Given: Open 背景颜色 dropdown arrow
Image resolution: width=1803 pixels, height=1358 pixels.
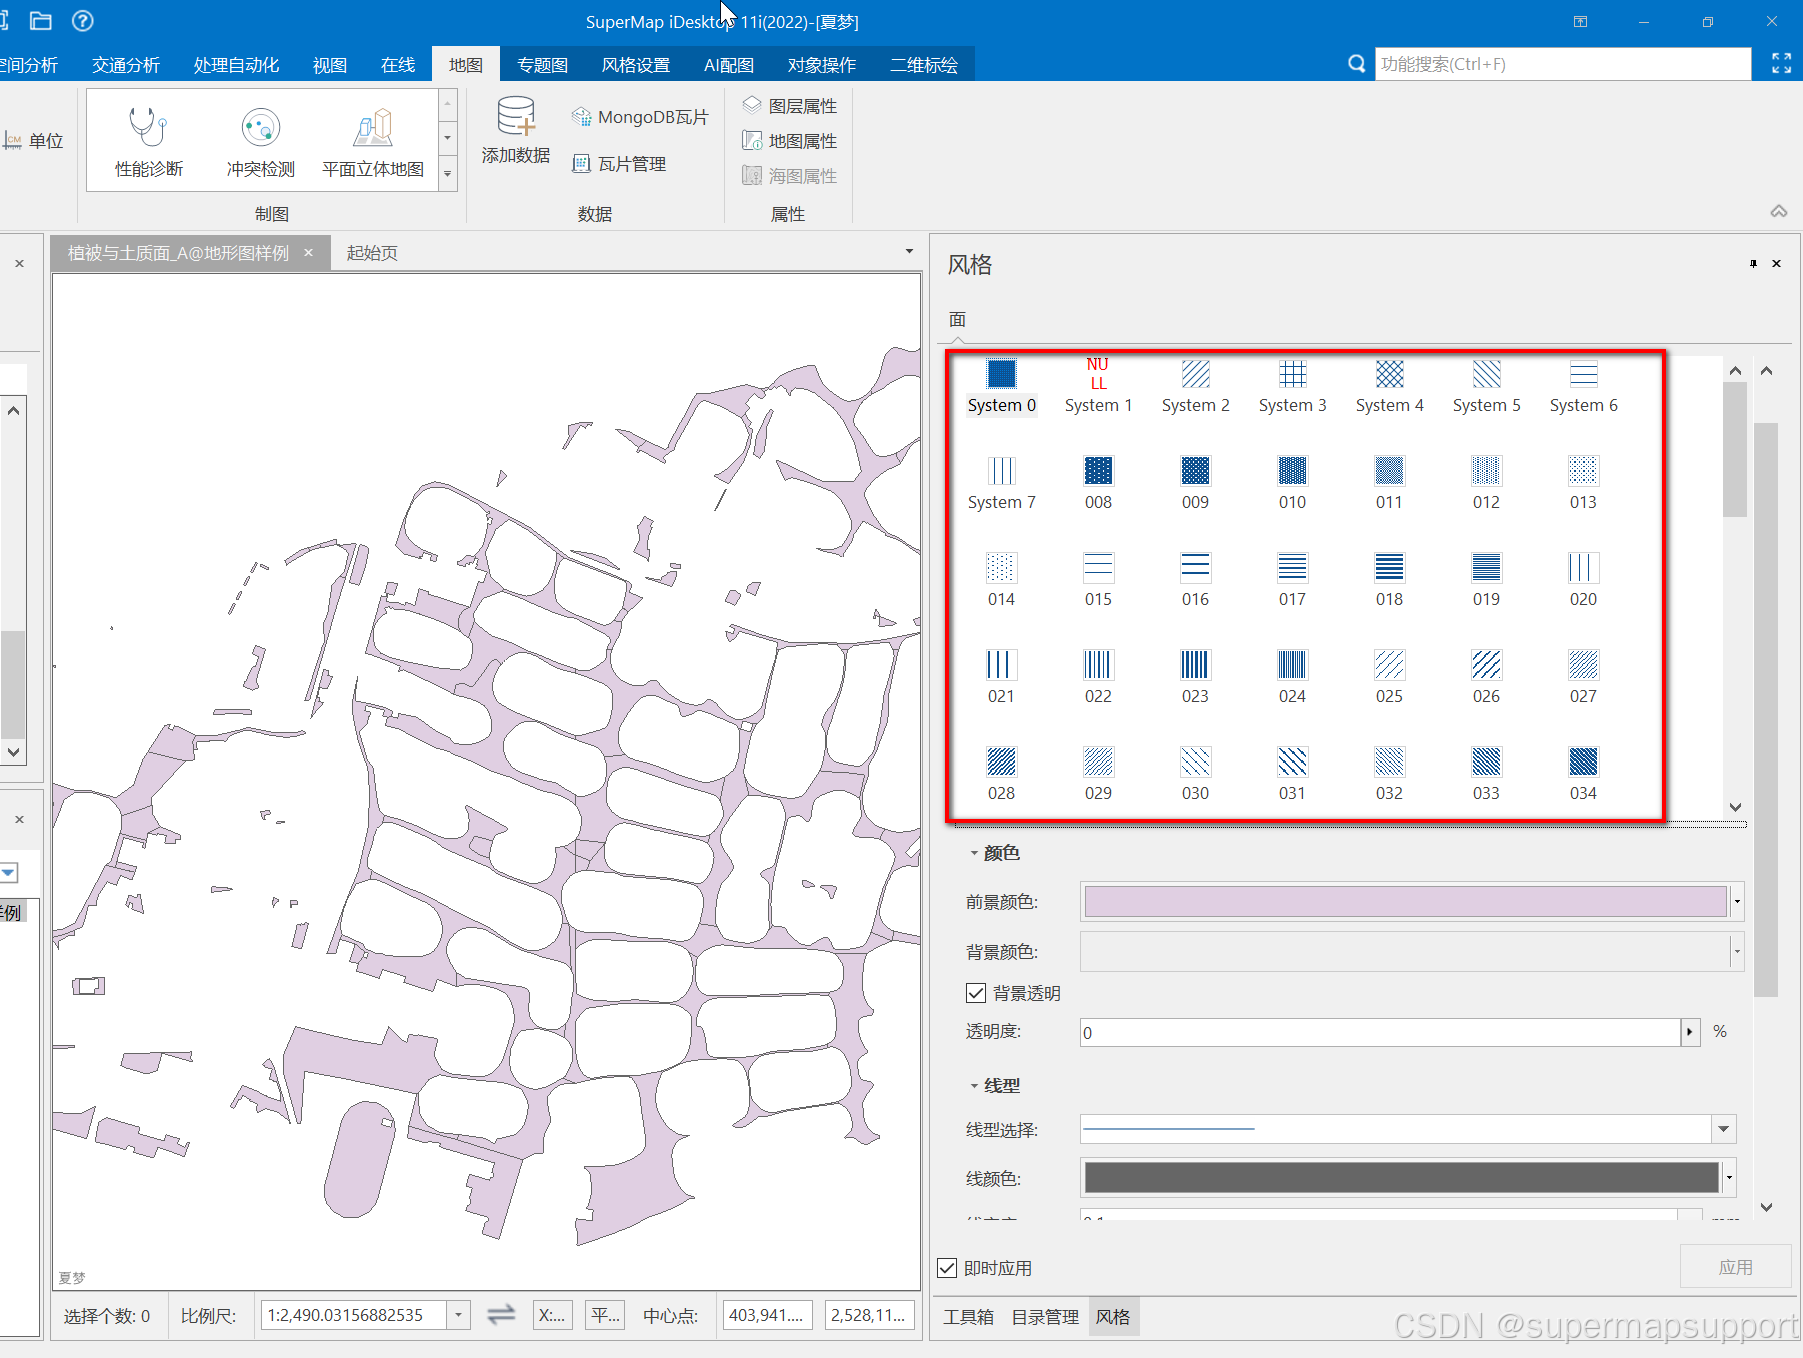Looking at the screenshot, I should click(x=1737, y=952).
